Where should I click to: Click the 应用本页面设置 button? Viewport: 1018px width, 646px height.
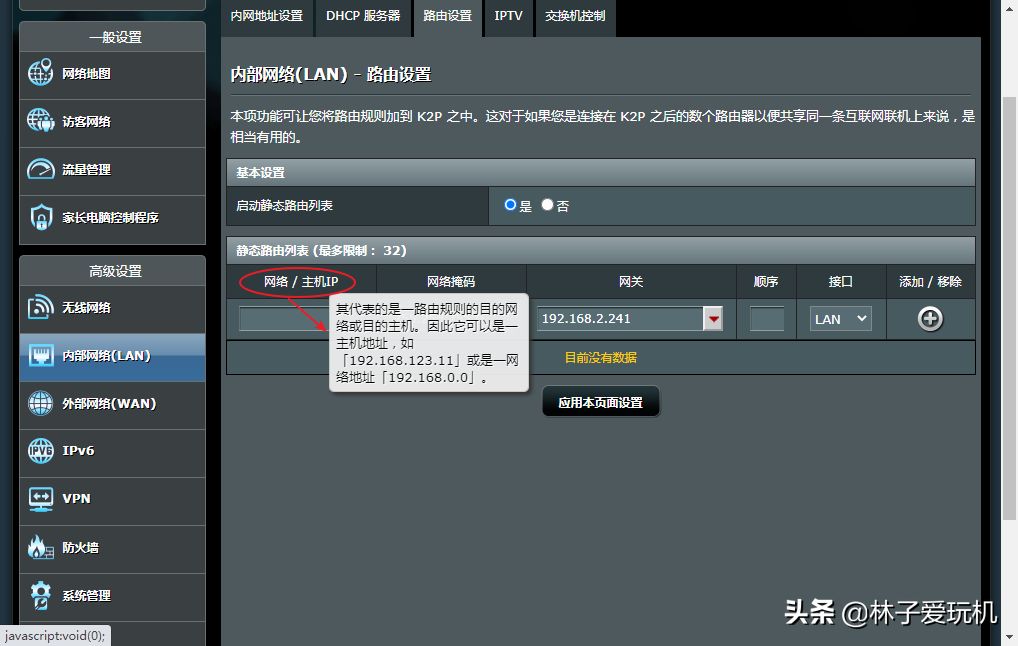tap(600, 403)
